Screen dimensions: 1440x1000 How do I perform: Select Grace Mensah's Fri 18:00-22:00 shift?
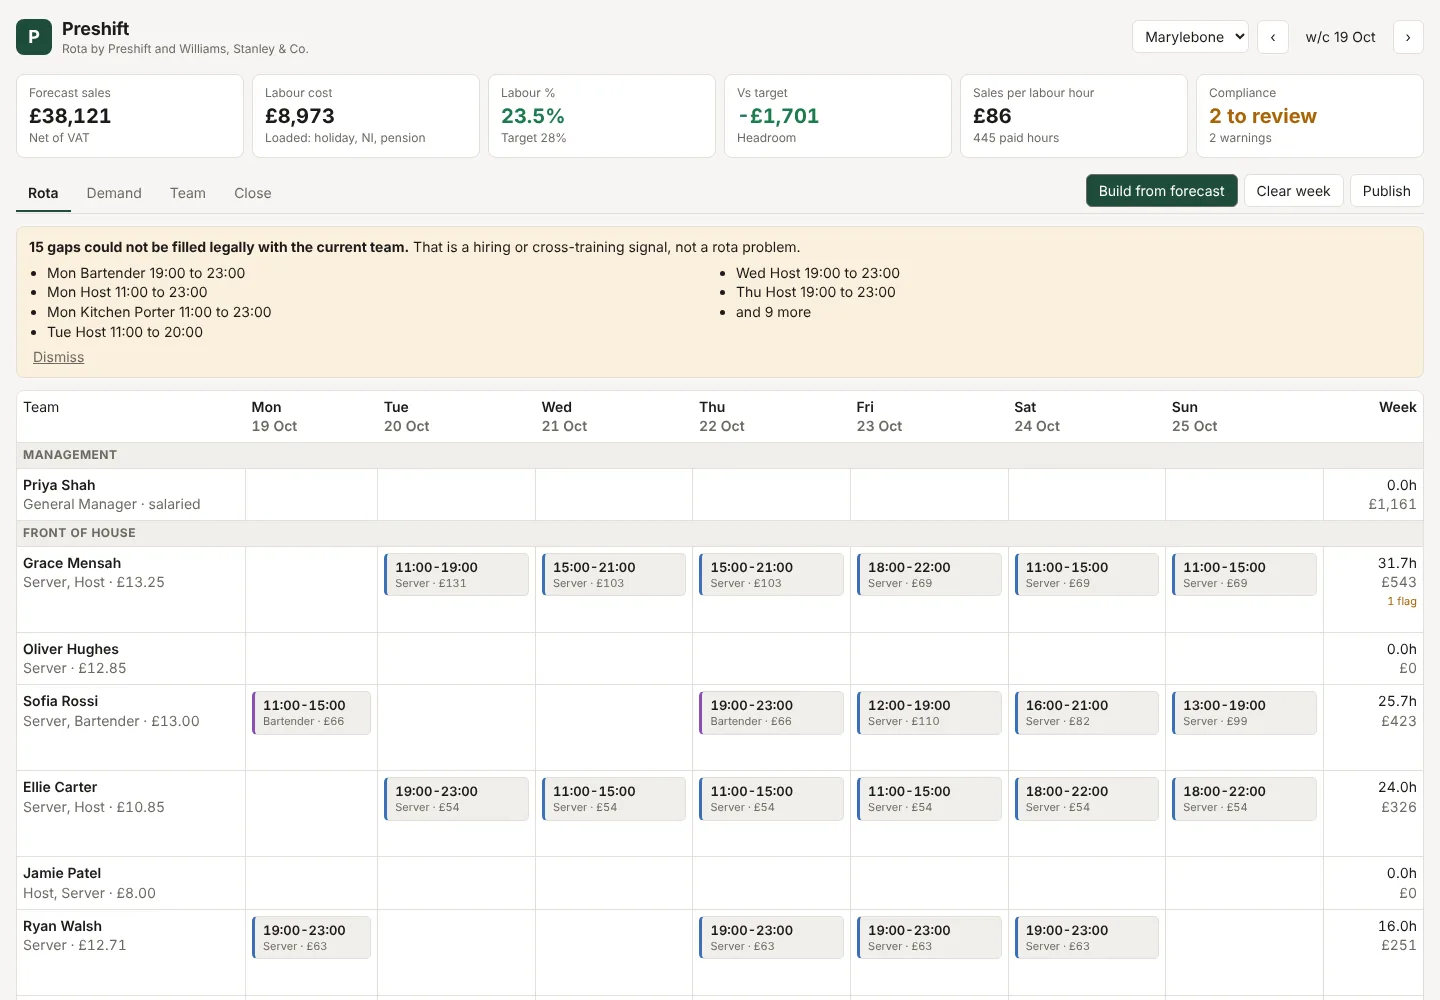[929, 575]
